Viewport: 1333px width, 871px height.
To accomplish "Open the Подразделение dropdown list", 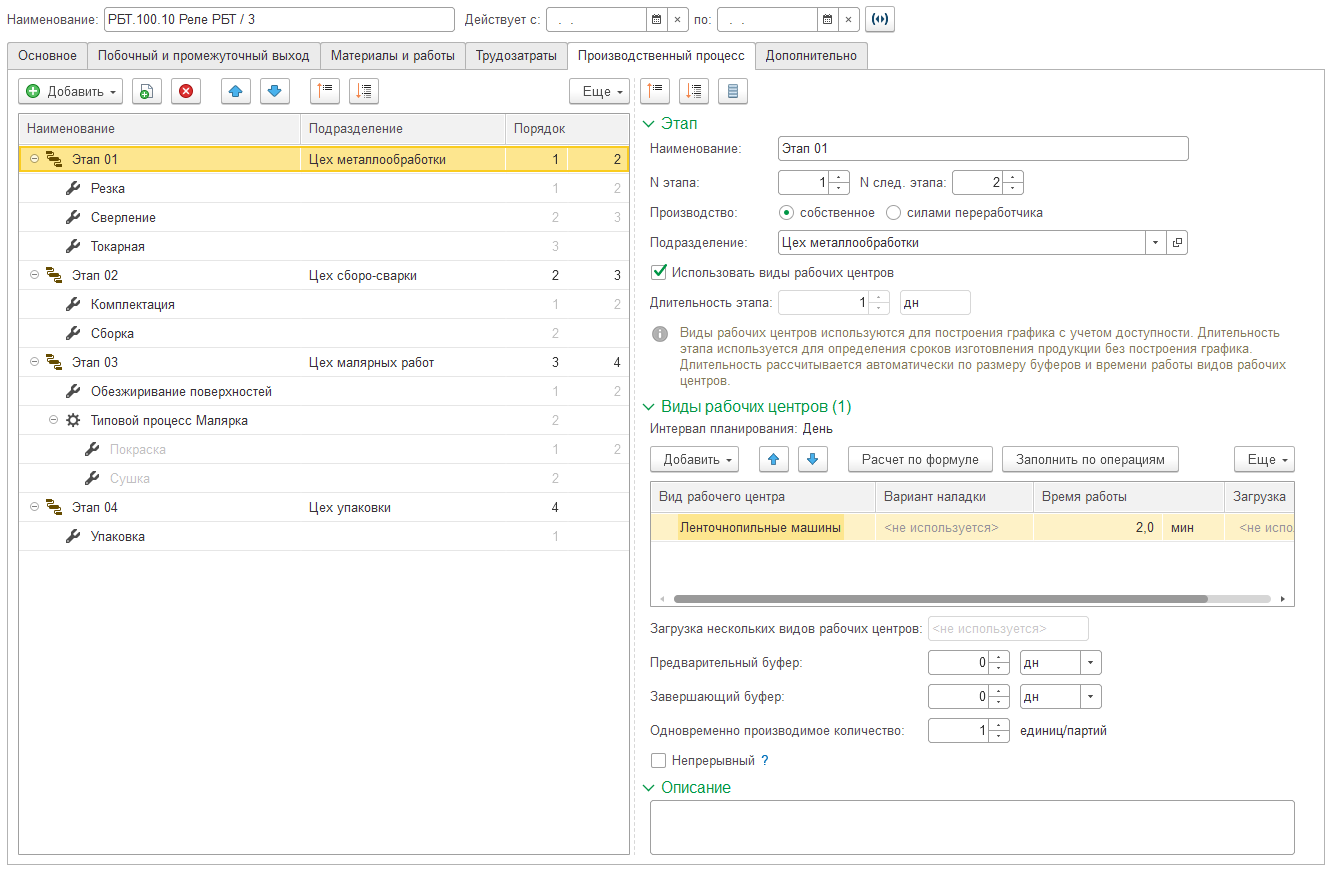I will (1156, 242).
